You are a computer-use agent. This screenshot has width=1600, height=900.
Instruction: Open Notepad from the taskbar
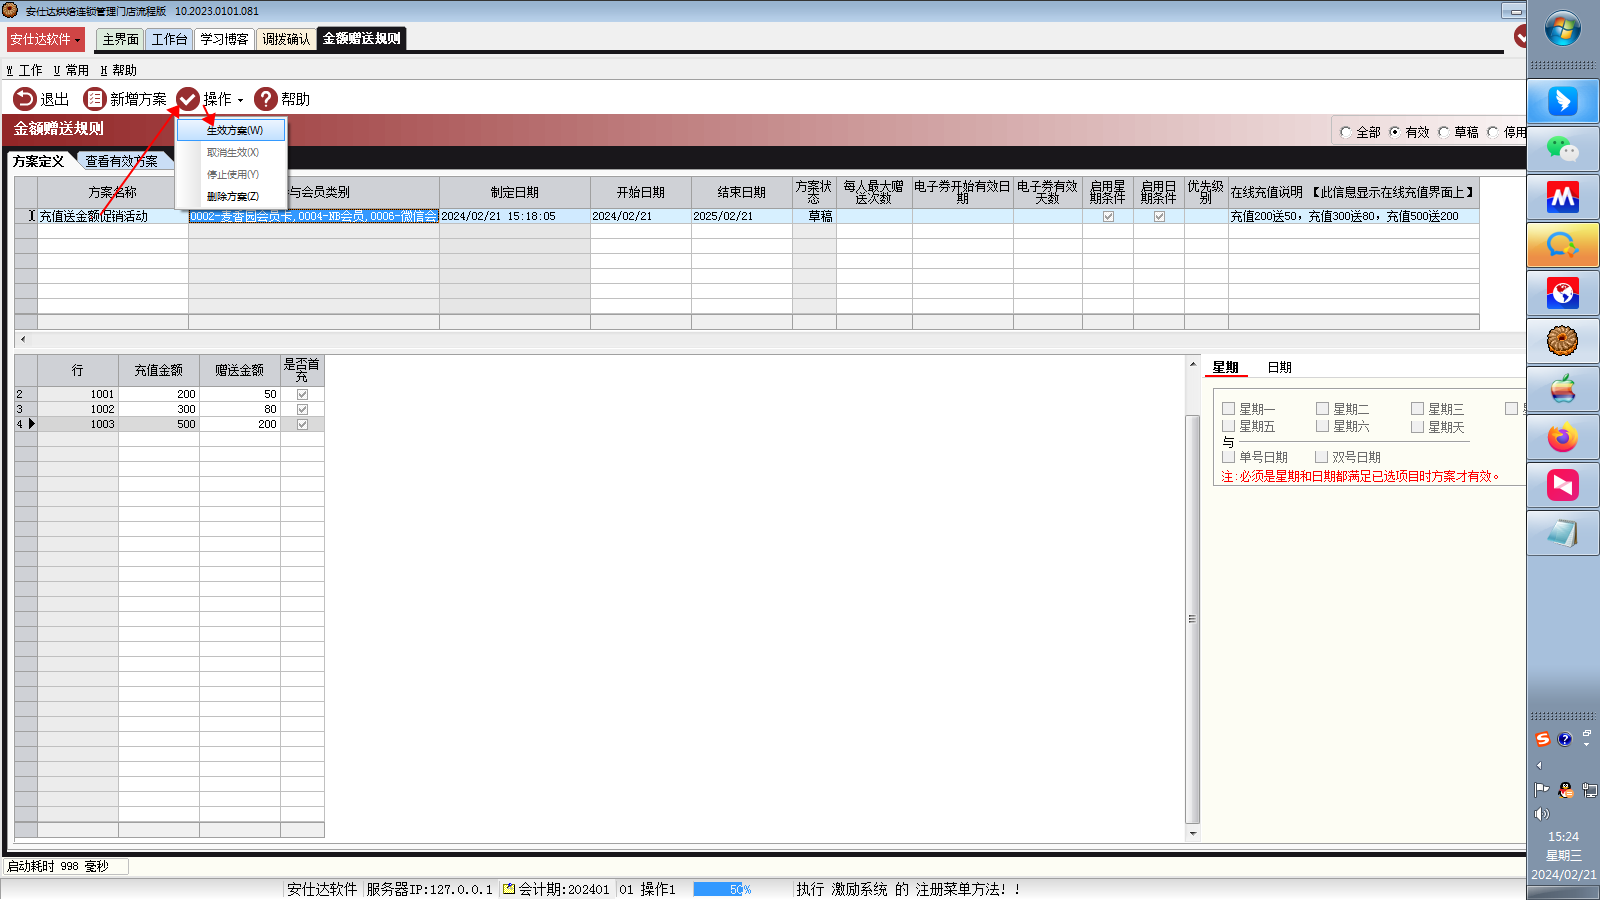[1563, 533]
